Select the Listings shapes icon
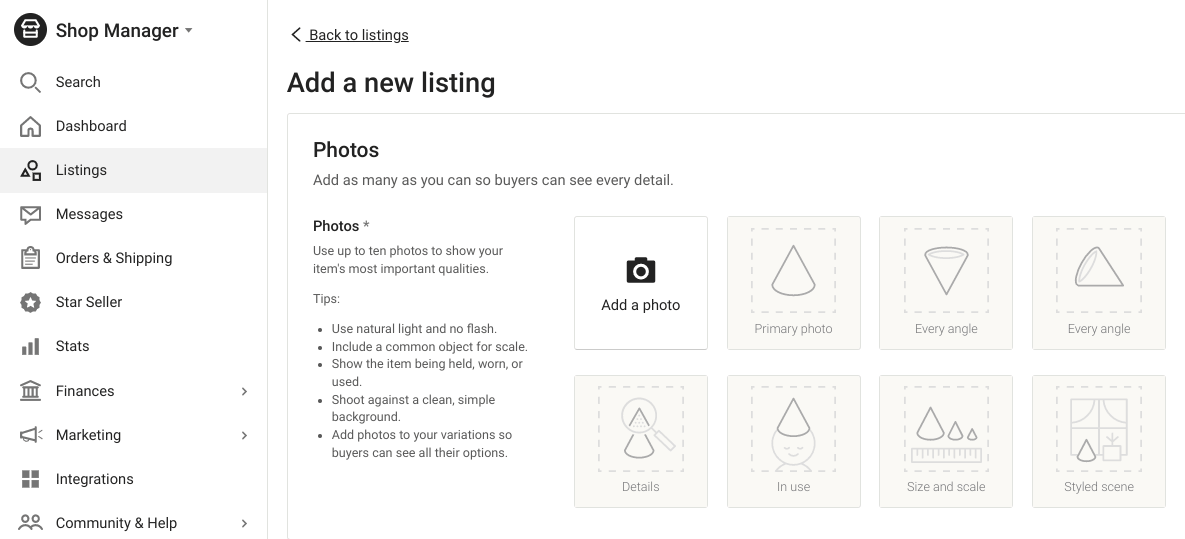 click(x=30, y=170)
